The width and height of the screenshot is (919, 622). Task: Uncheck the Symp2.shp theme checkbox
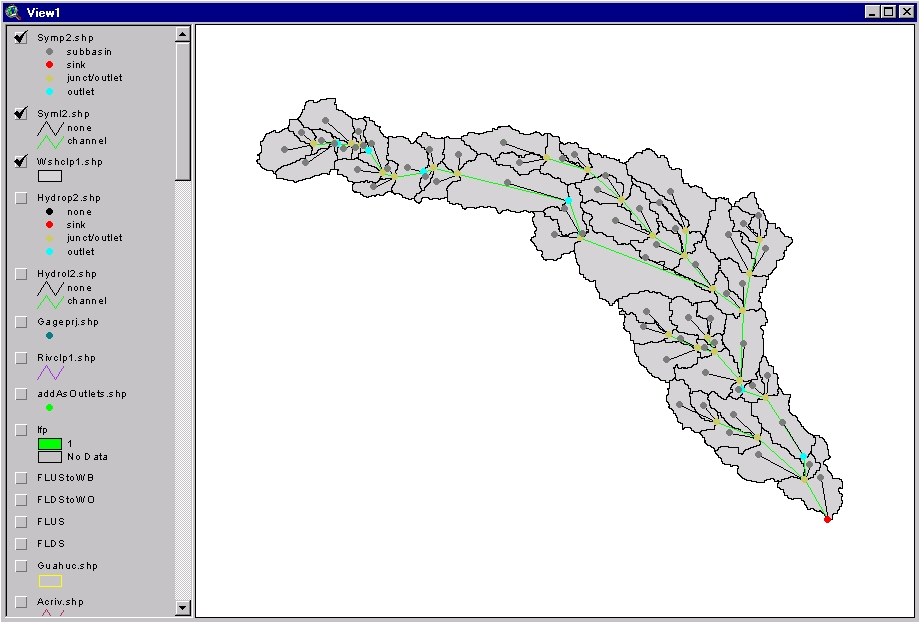click(21, 38)
